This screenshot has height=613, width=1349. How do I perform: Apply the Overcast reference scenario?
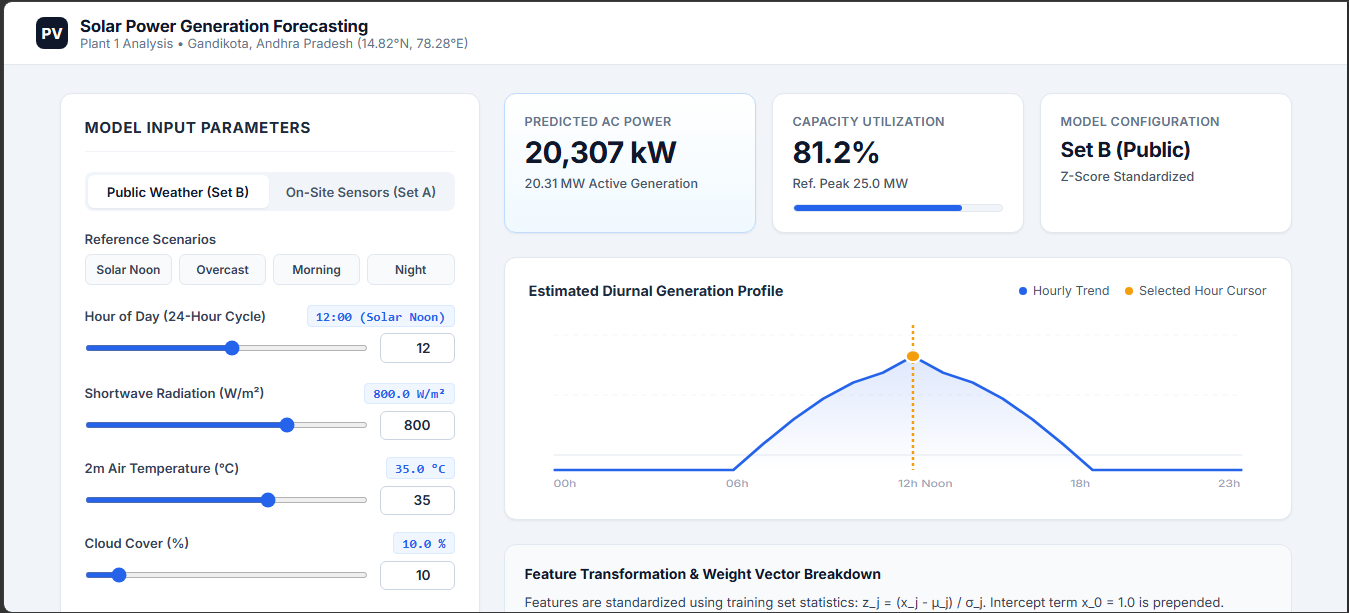pos(223,270)
